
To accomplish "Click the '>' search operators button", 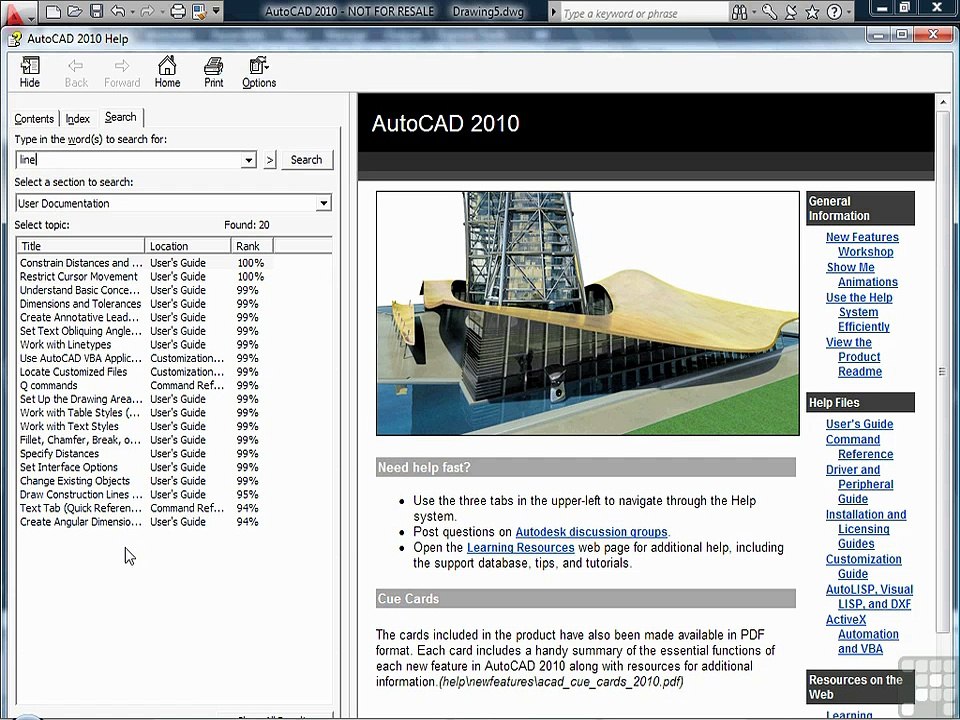I will pos(270,160).
